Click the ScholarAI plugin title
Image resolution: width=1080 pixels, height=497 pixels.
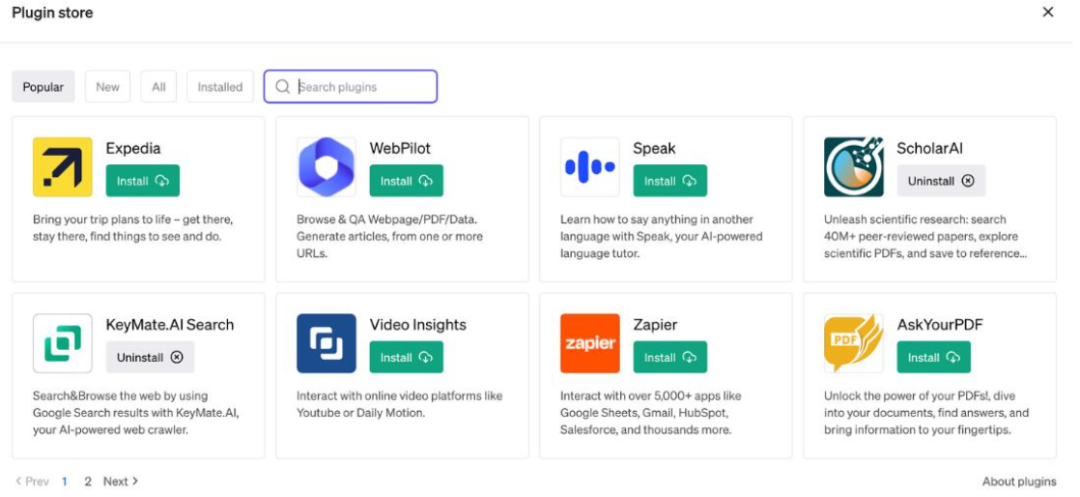pos(930,148)
